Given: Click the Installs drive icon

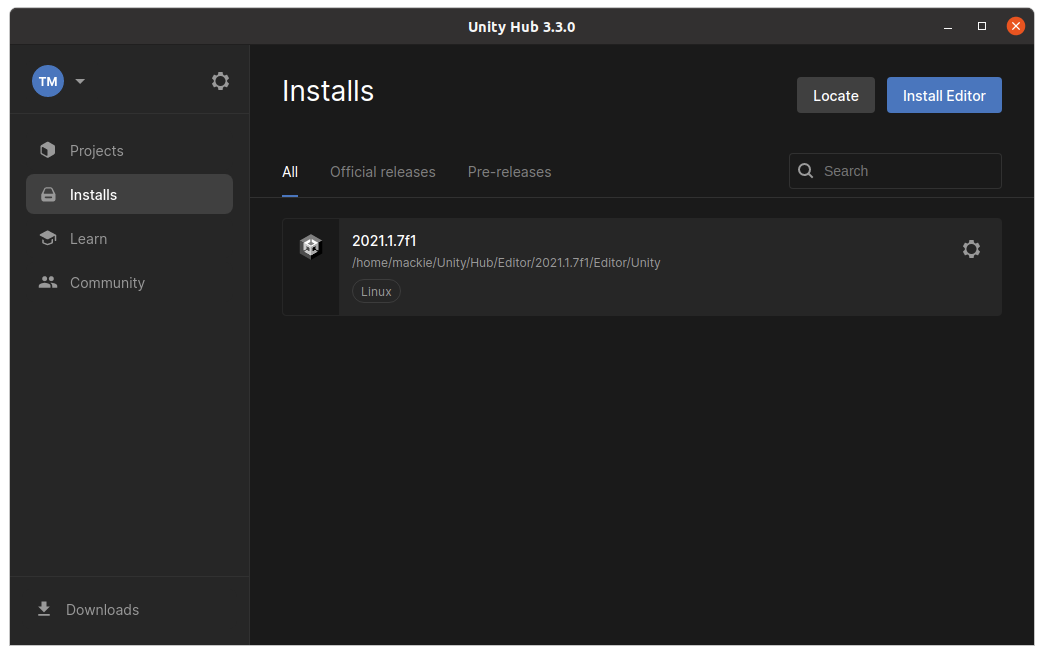Looking at the screenshot, I should click(x=48, y=194).
